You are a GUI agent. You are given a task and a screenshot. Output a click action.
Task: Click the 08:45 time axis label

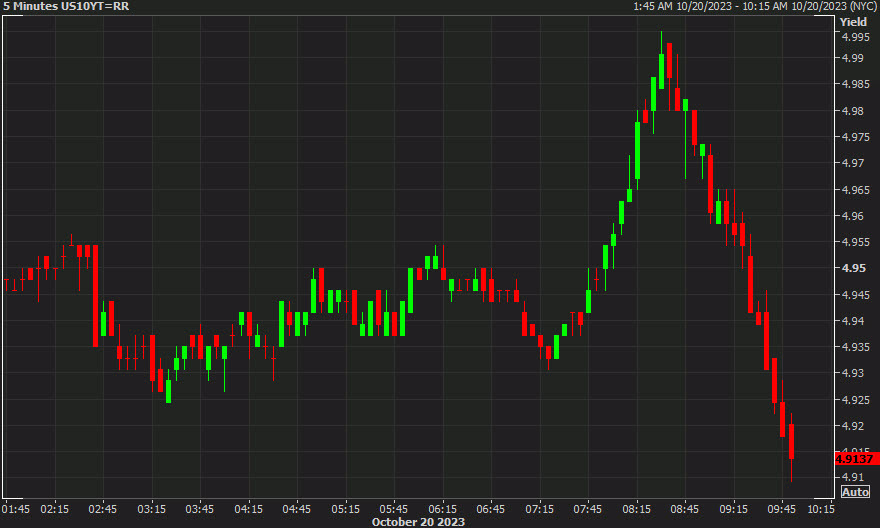[685, 509]
